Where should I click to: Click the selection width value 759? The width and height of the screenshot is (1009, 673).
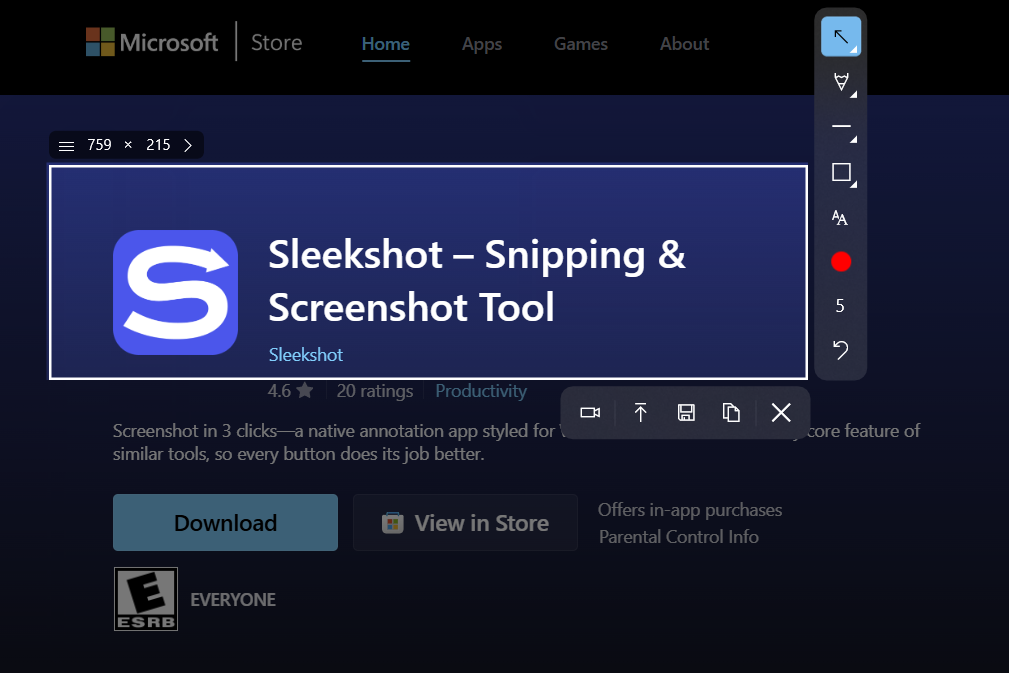[x=99, y=146]
